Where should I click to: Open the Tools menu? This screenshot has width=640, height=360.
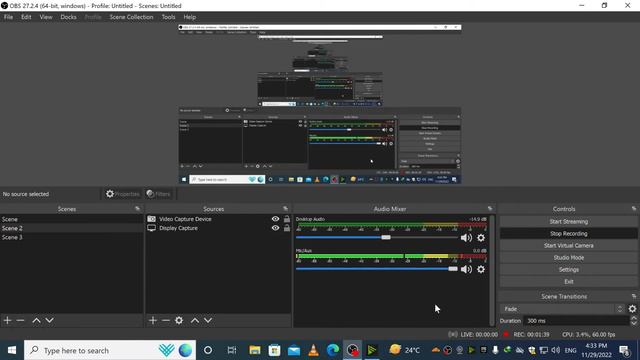pos(168,17)
